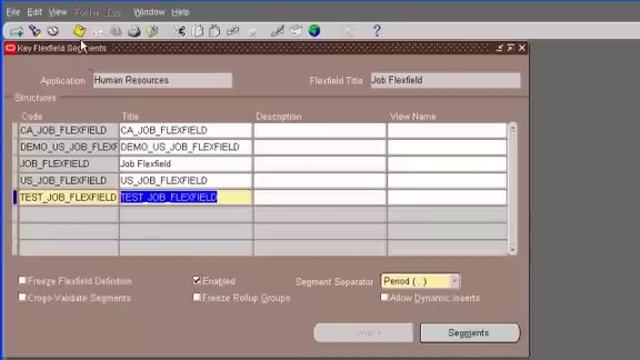Open the dimmed Folder menu
640x360 pixels.
87,13
